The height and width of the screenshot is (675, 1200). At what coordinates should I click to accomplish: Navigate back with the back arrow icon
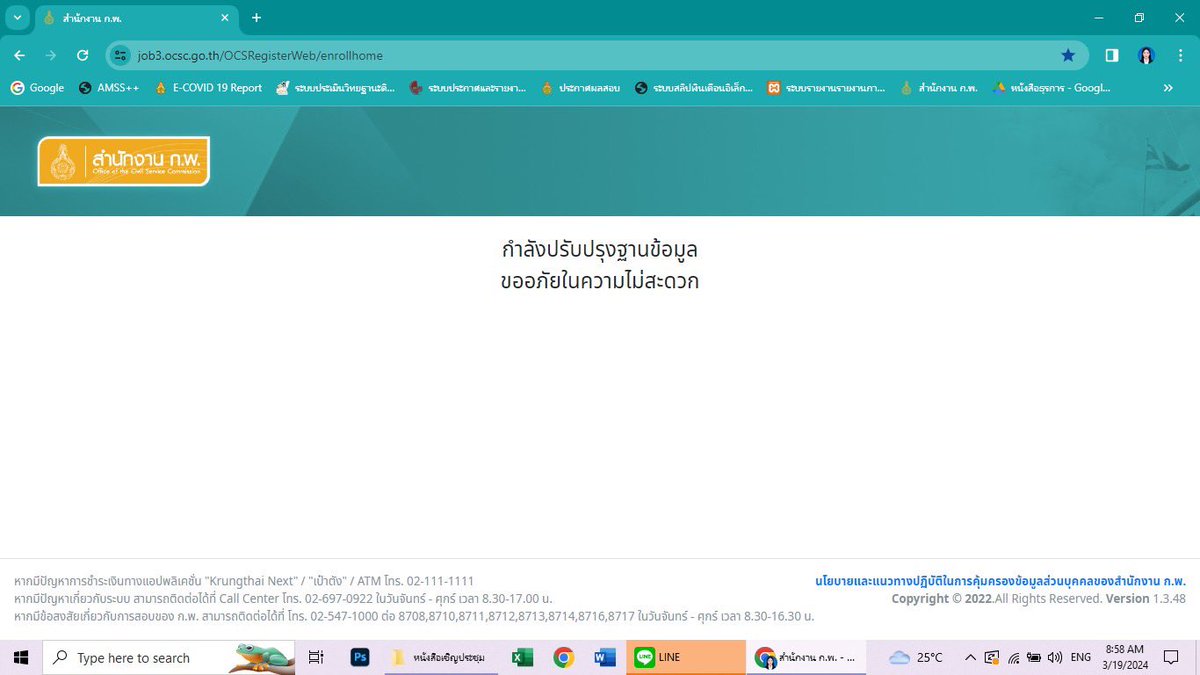pyautogui.click(x=20, y=55)
